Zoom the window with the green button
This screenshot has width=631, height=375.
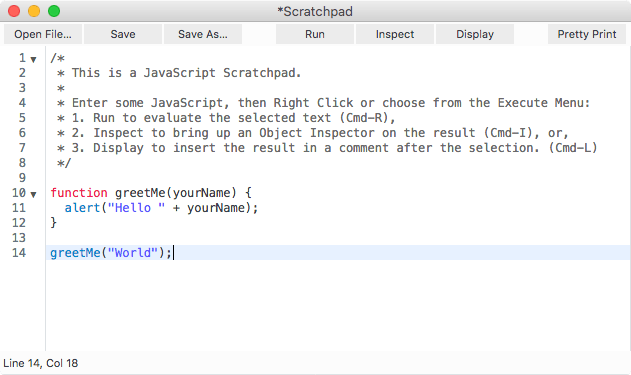[54, 11]
